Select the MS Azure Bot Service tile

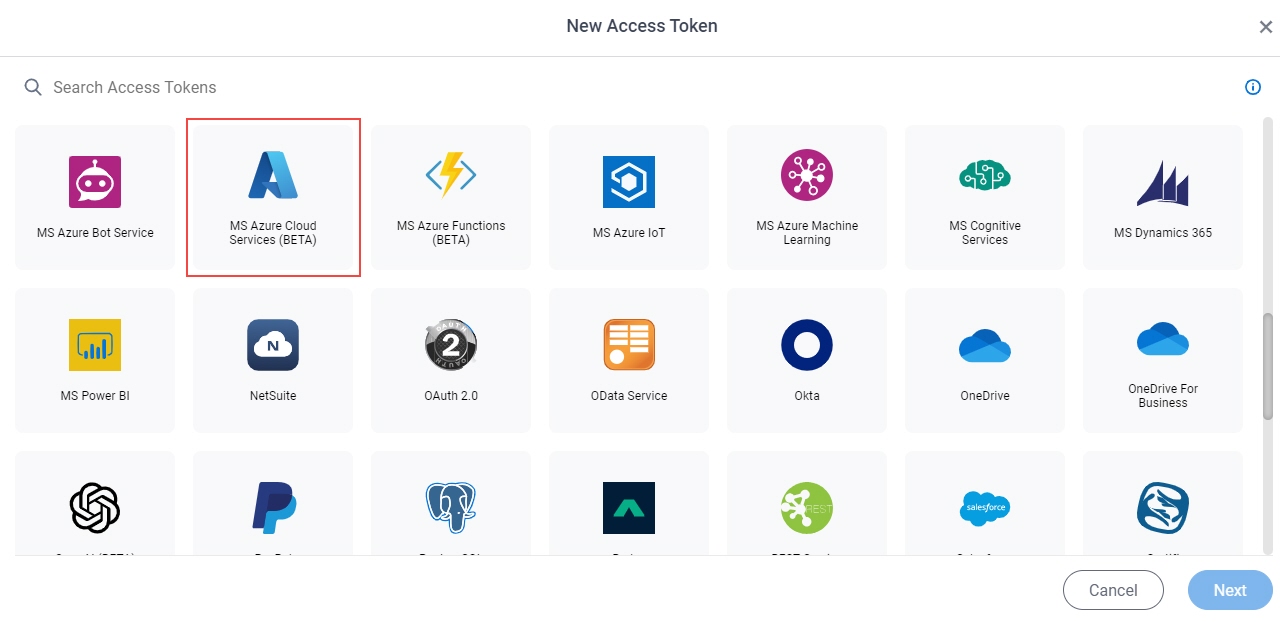(x=95, y=197)
